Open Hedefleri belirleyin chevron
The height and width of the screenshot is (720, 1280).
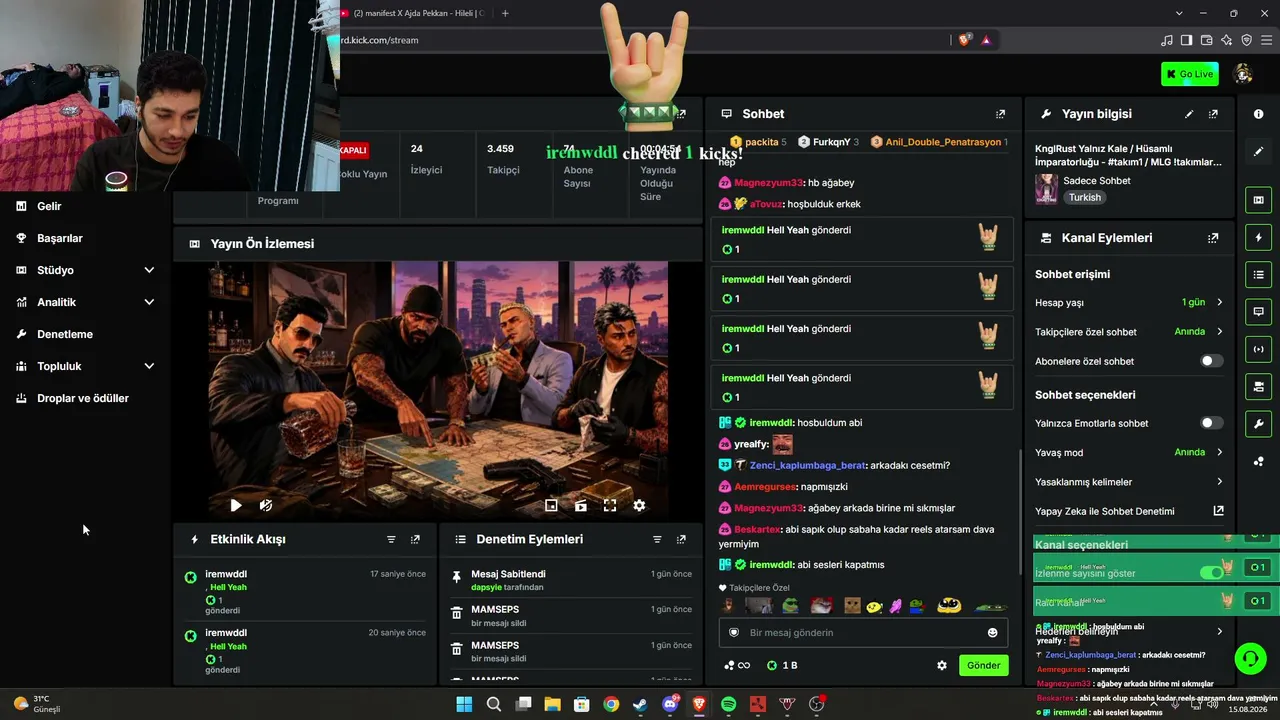pos(1219,631)
